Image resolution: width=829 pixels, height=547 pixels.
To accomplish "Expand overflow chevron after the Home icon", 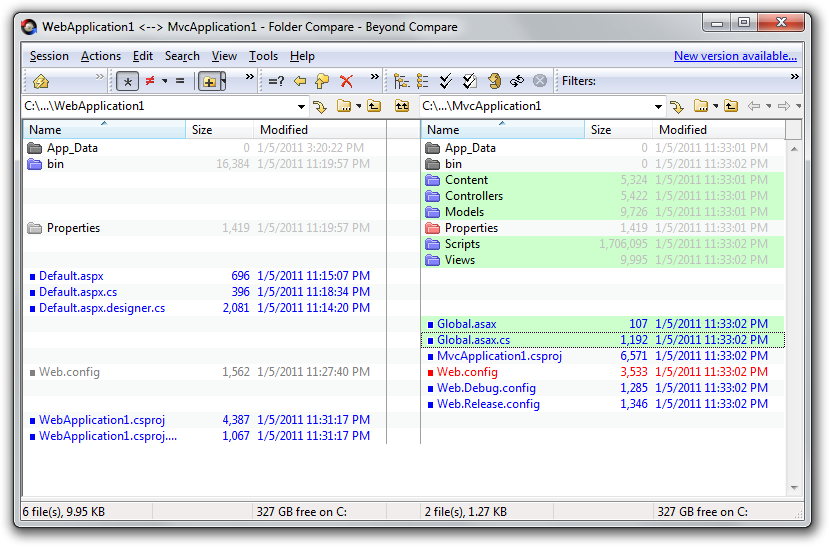I will click(99, 77).
